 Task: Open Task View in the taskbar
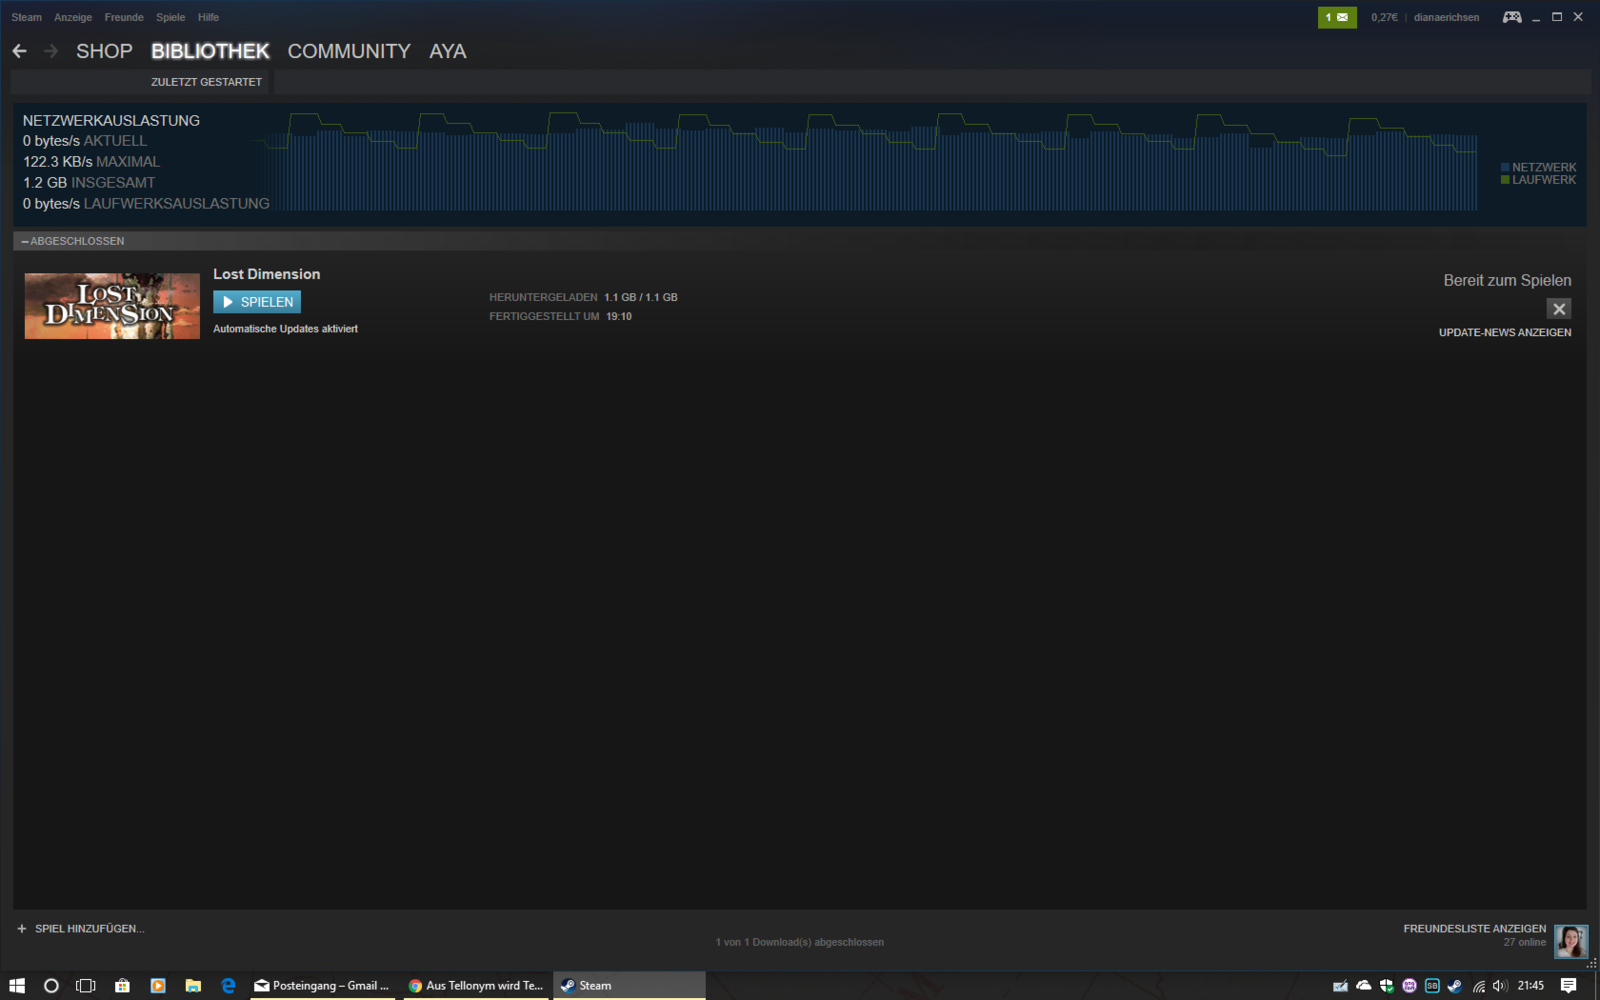coord(86,986)
